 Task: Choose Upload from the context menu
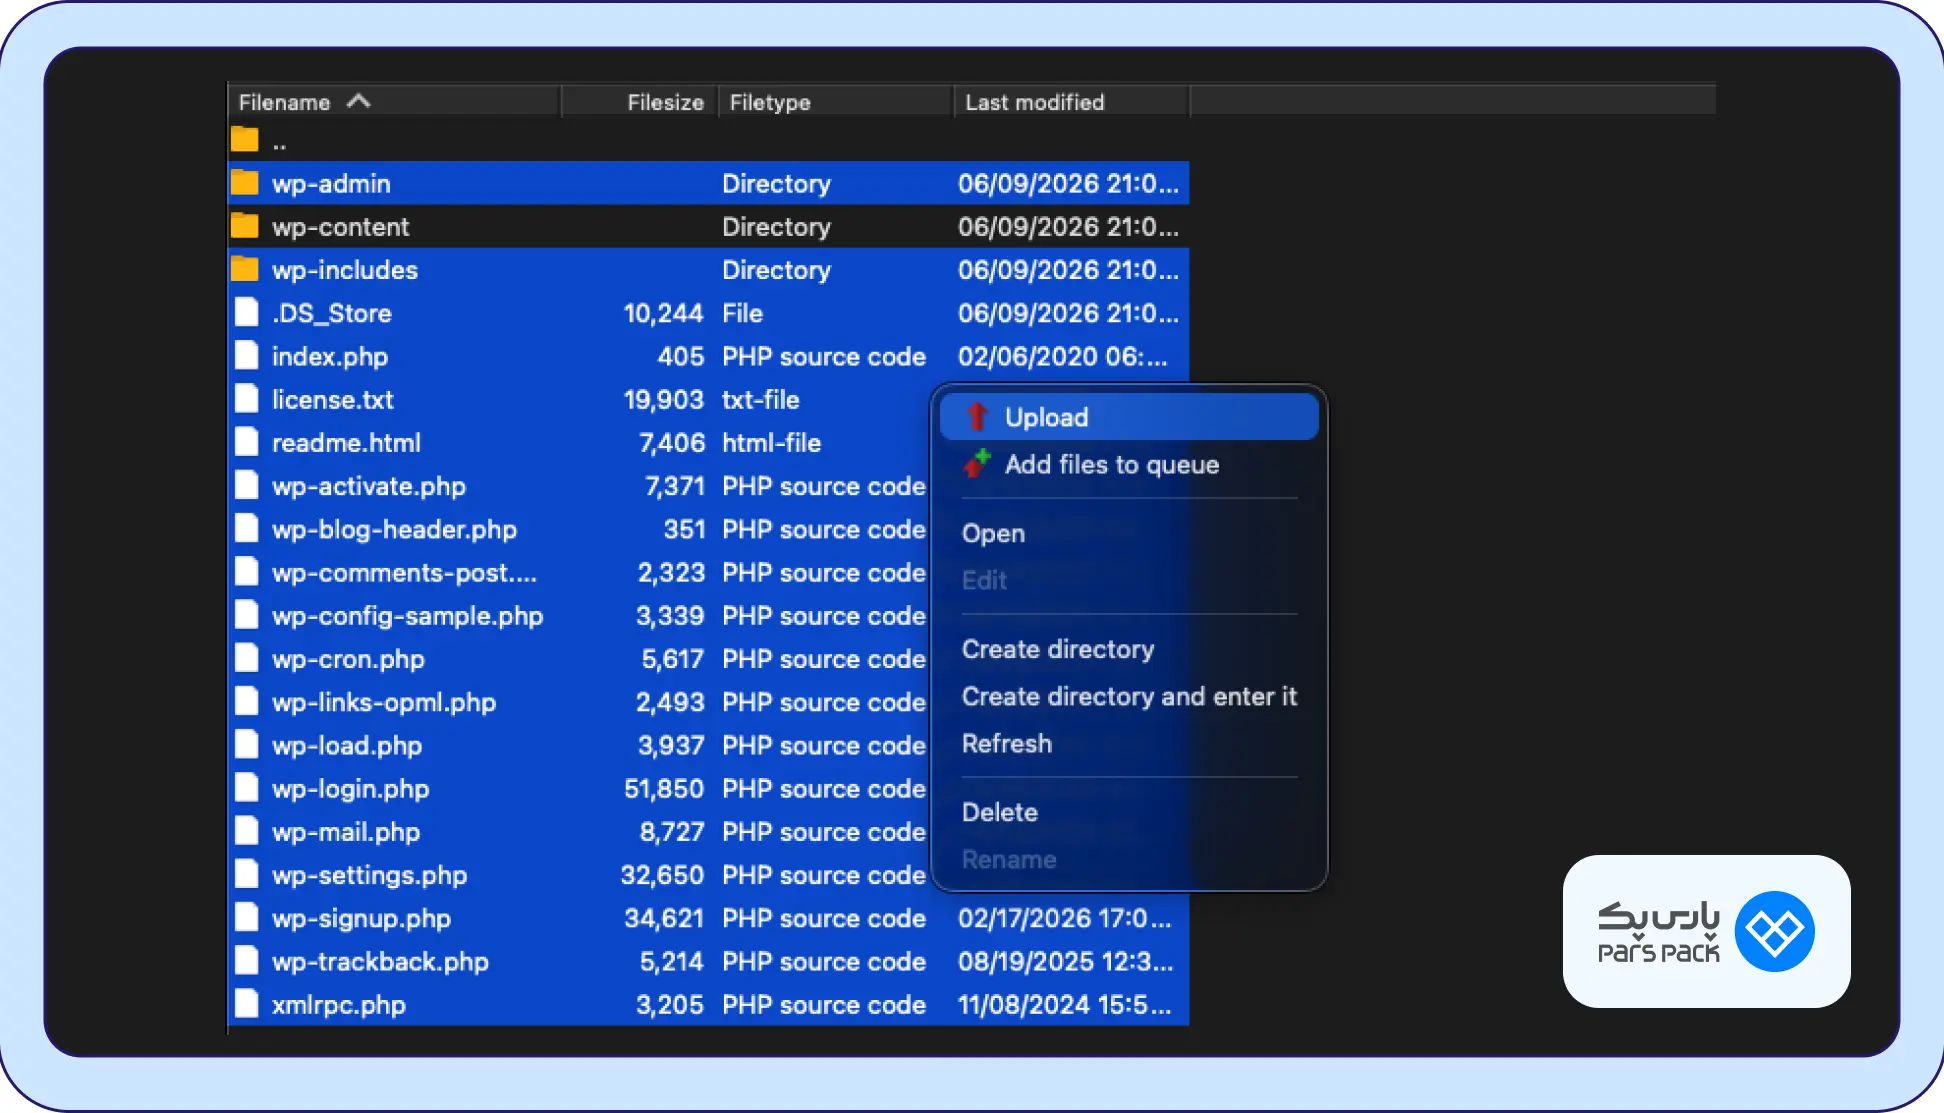tap(1129, 417)
